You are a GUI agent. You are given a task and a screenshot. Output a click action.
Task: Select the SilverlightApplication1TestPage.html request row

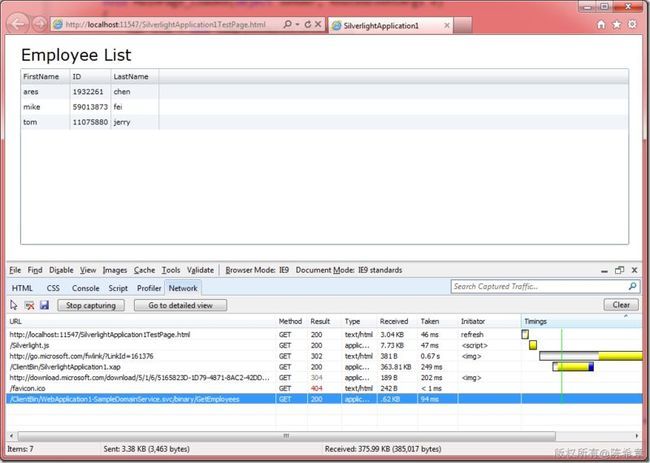(324, 335)
